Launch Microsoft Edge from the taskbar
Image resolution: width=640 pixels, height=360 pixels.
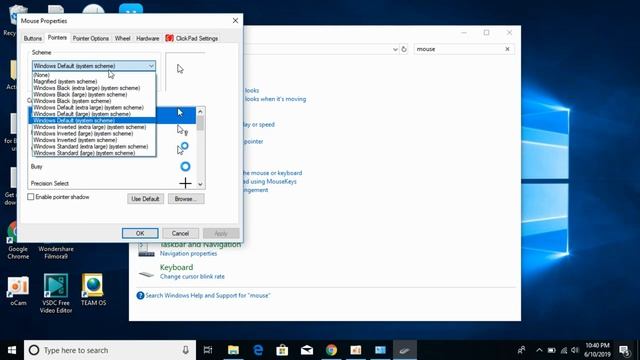click(x=258, y=350)
